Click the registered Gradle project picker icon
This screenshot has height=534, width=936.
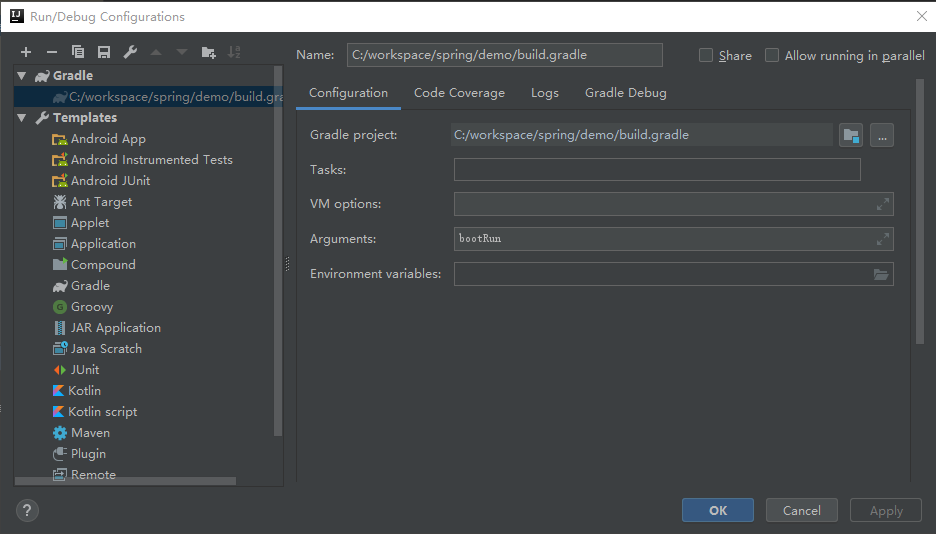pyautogui.click(x=851, y=135)
